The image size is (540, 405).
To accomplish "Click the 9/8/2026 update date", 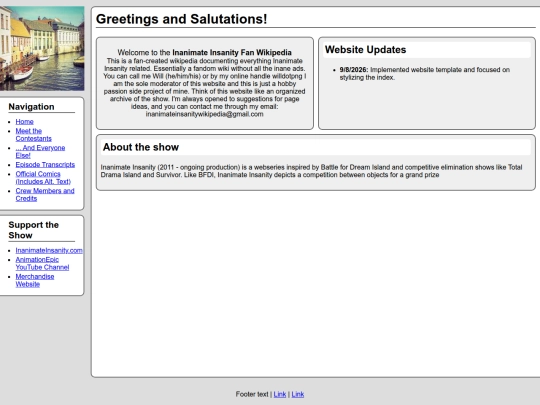I will click(x=354, y=70).
